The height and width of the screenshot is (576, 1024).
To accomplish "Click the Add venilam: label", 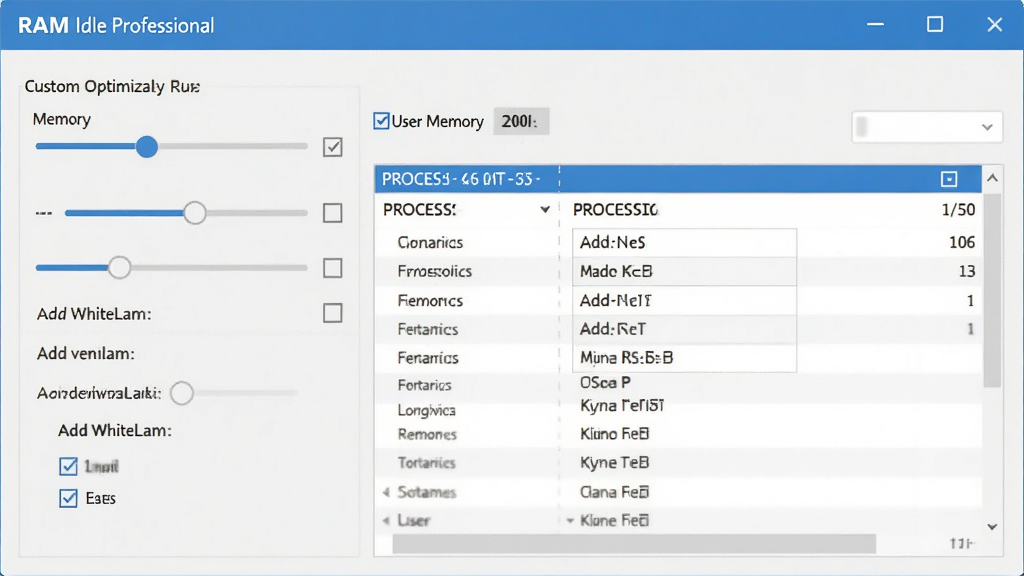I will [x=86, y=353].
